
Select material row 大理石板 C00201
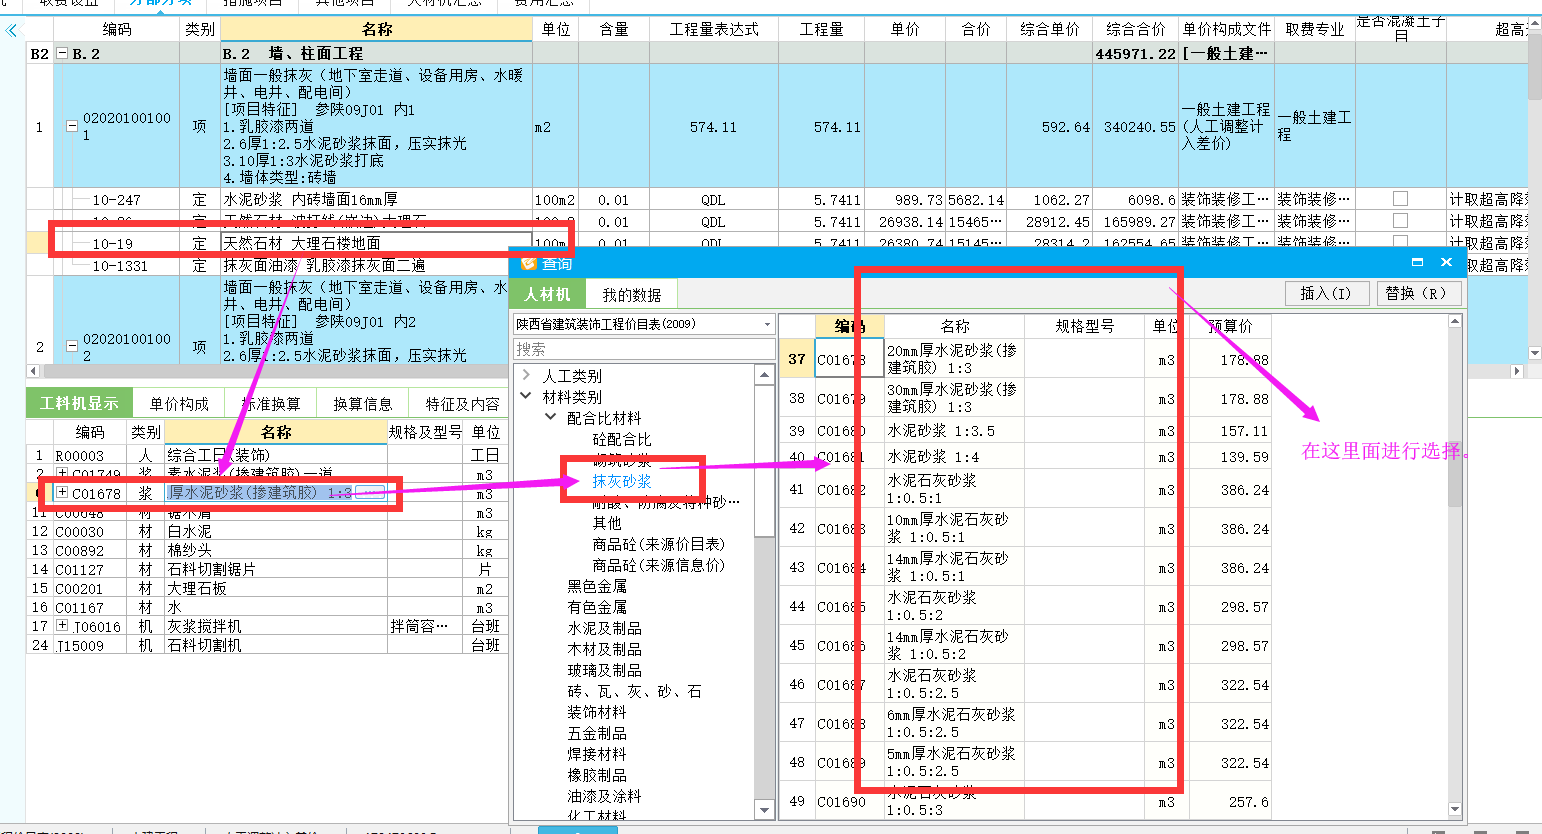click(268, 588)
